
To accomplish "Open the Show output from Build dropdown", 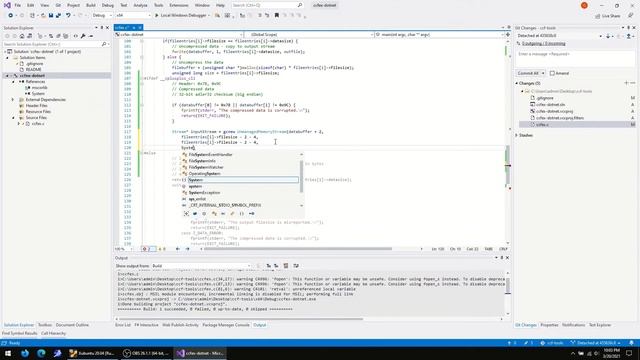I will pyautogui.click(x=201, y=266).
